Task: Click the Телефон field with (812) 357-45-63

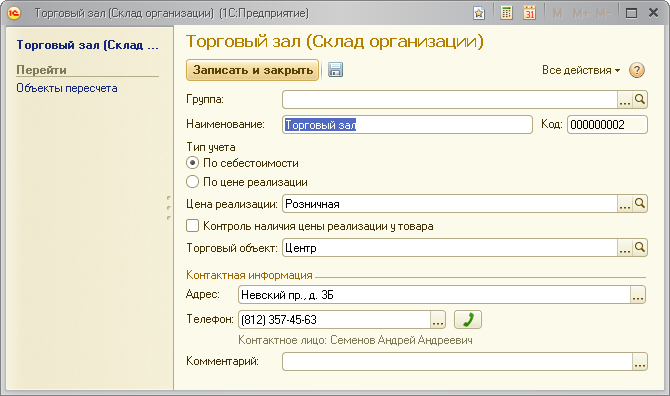Action: click(335, 320)
